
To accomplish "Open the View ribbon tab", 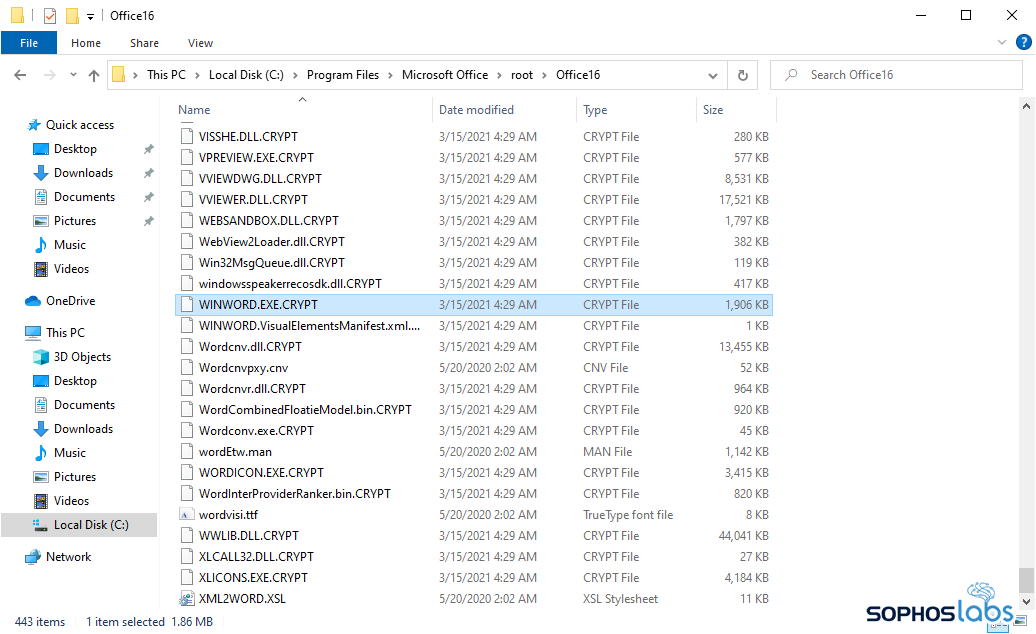I will [x=200, y=43].
